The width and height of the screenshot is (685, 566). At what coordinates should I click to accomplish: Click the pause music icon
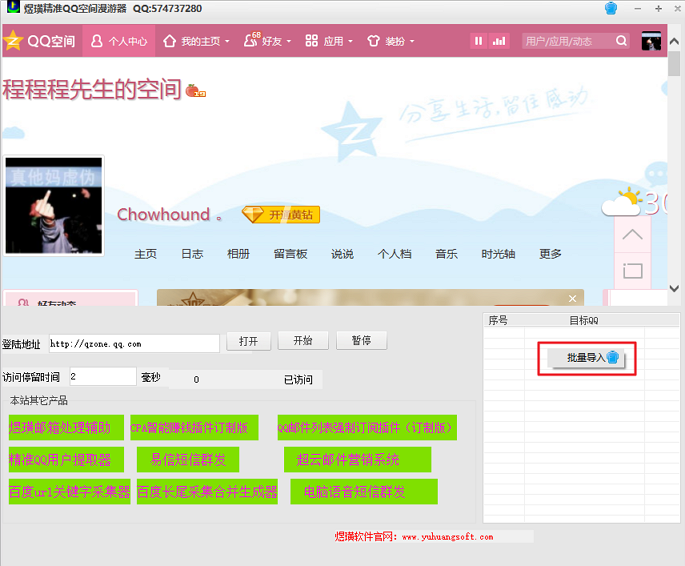click(x=478, y=41)
